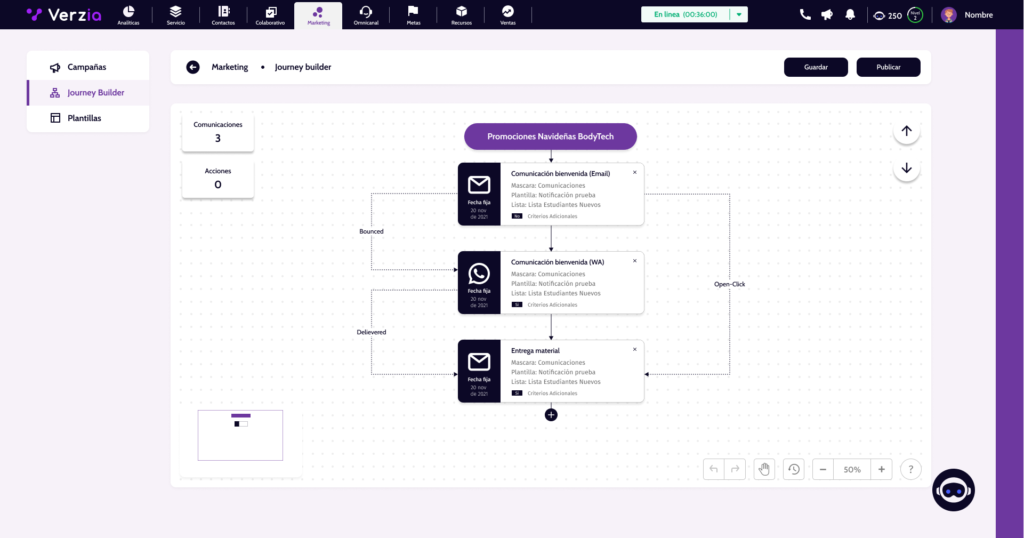Zoom out with the minus button
This screenshot has height=538, width=1024.
coord(823,469)
